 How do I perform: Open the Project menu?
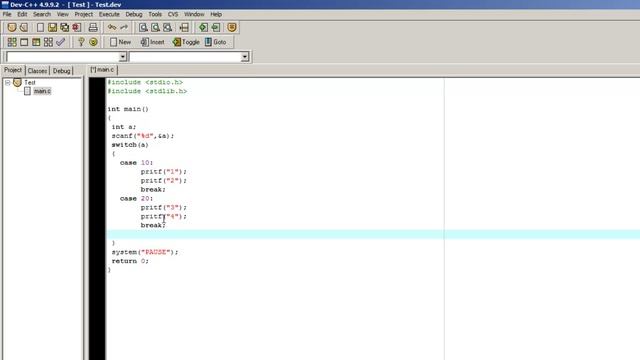click(83, 14)
